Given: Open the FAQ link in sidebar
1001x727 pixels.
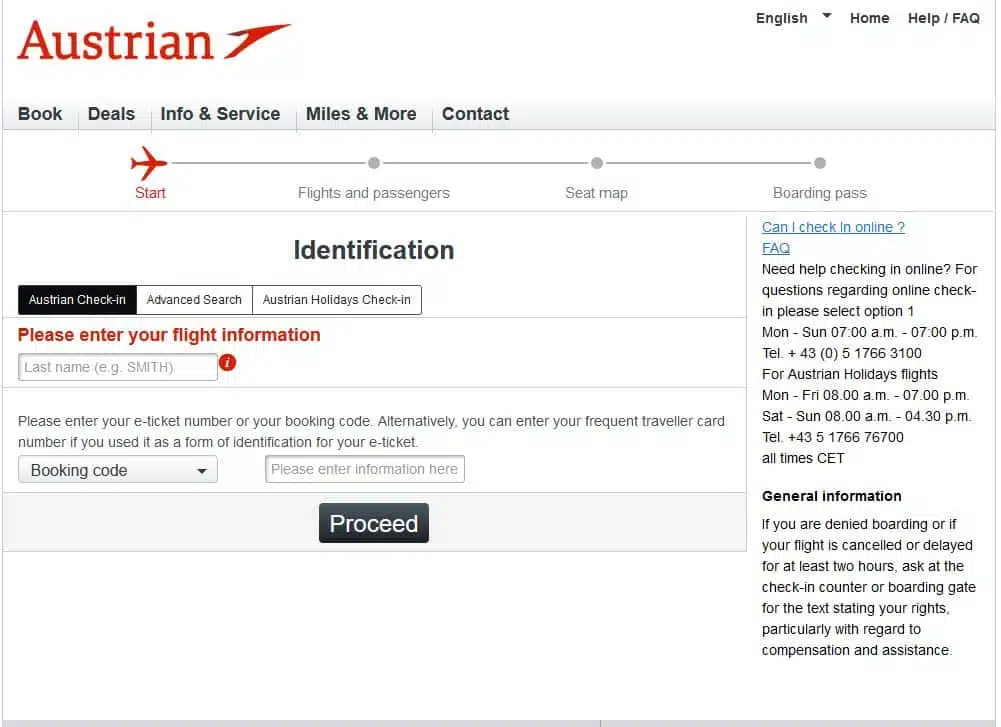Looking at the screenshot, I should (776, 248).
